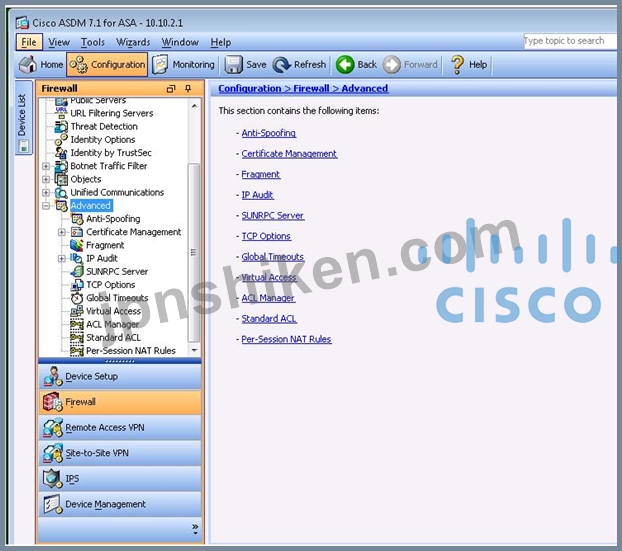Open the Fragment link

click(261, 174)
